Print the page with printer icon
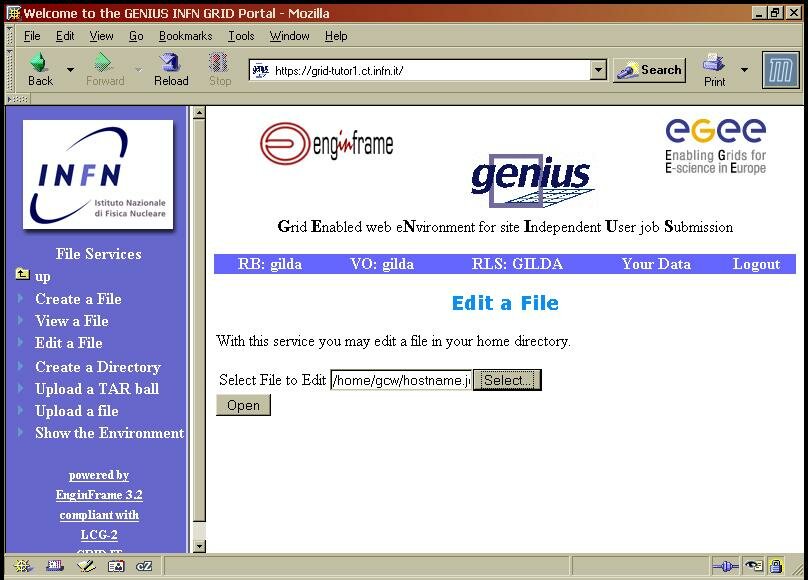Viewport: 808px width, 580px height. click(714, 63)
